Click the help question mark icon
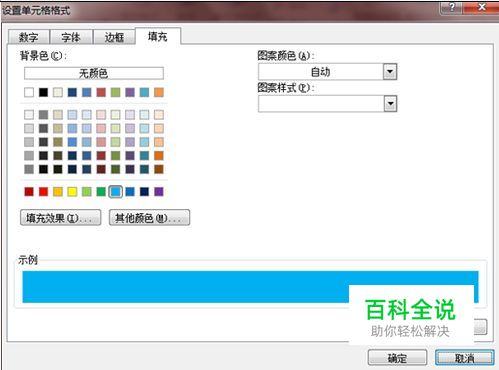This screenshot has width=499, height=370. (x=452, y=7)
